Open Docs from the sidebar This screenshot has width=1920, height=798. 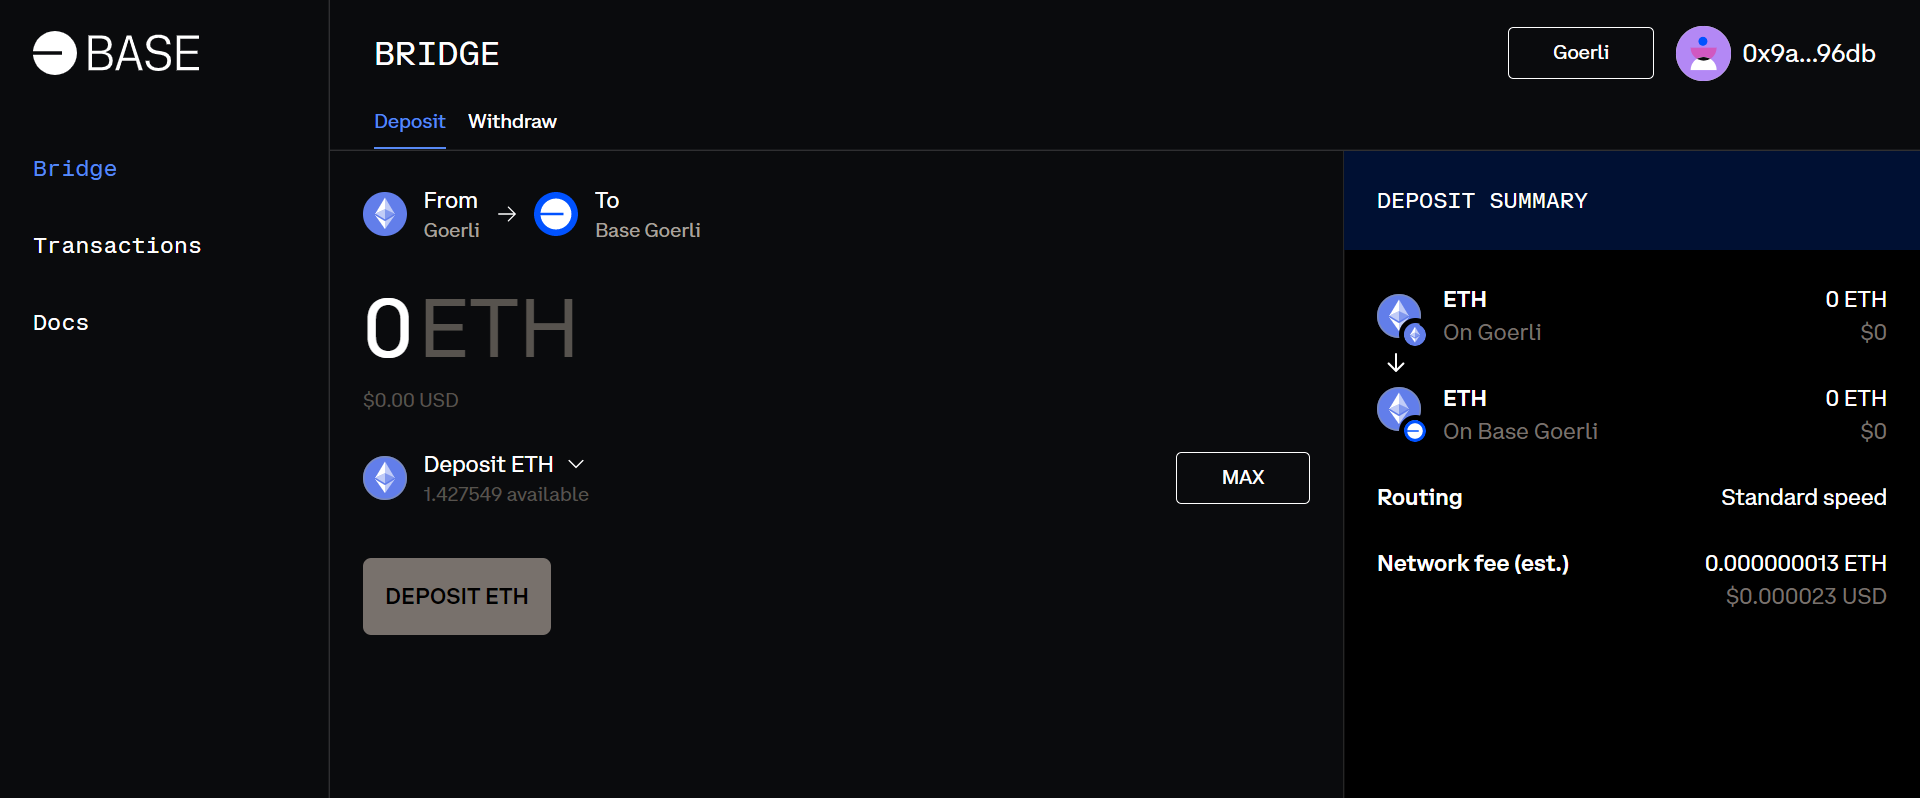(61, 323)
